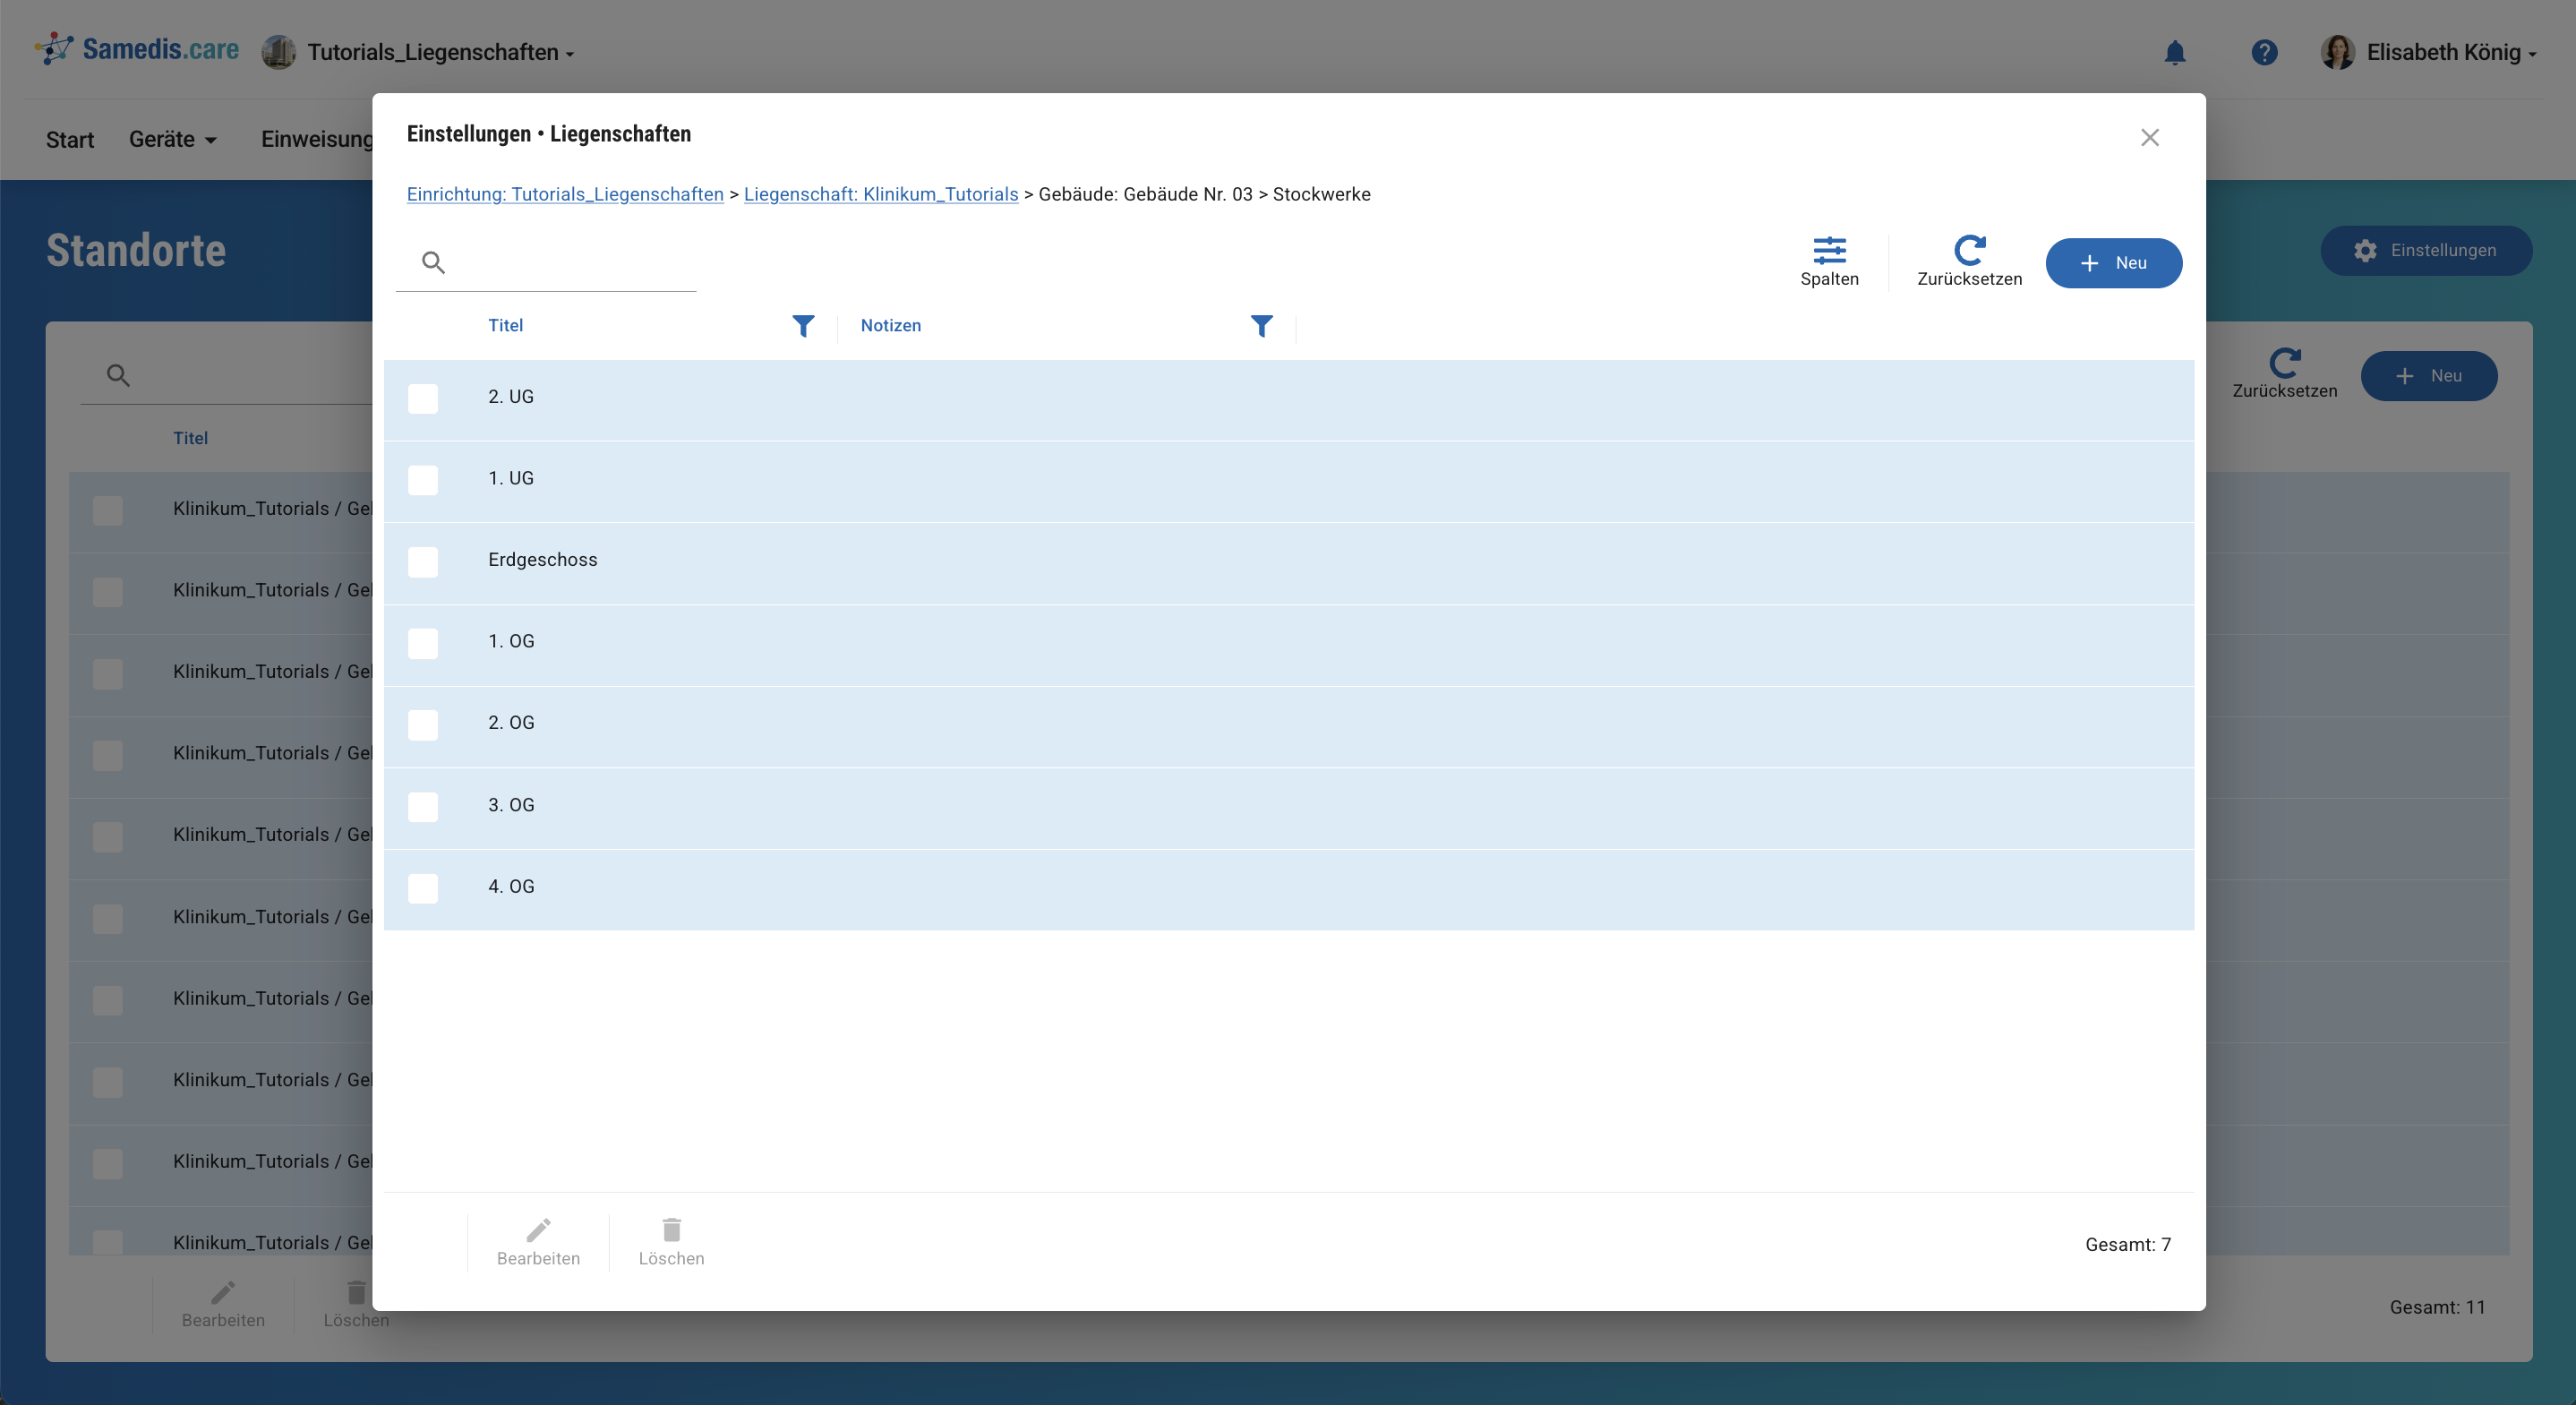The height and width of the screenshot is (1405, 2576).
Task: Check the box for 2. UG
Action: pyautogui.click(x=423, y=399)
